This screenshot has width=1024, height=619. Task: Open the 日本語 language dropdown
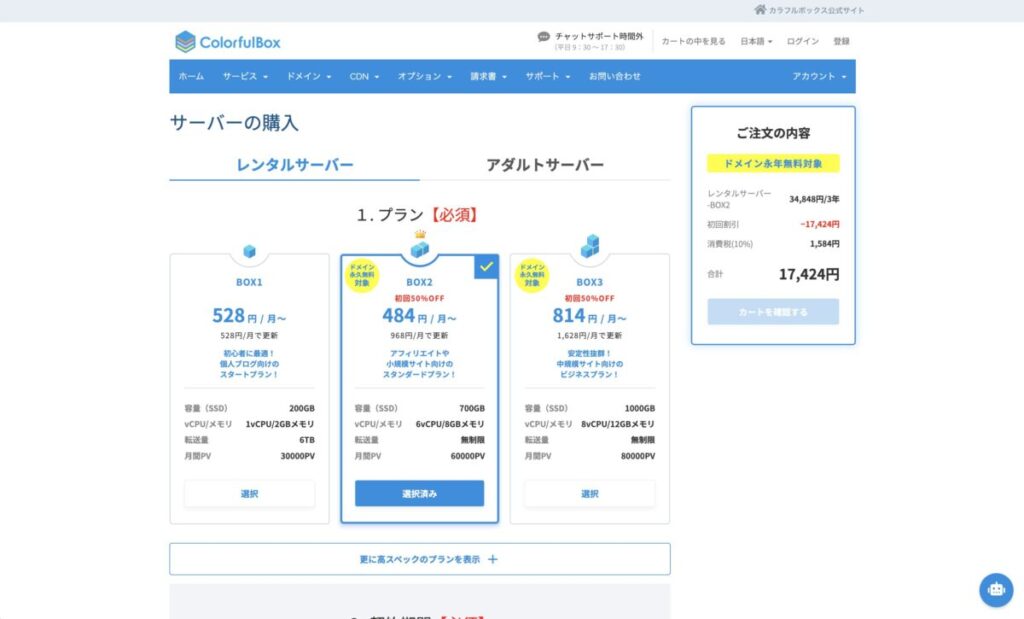click(x=755, y=42)
